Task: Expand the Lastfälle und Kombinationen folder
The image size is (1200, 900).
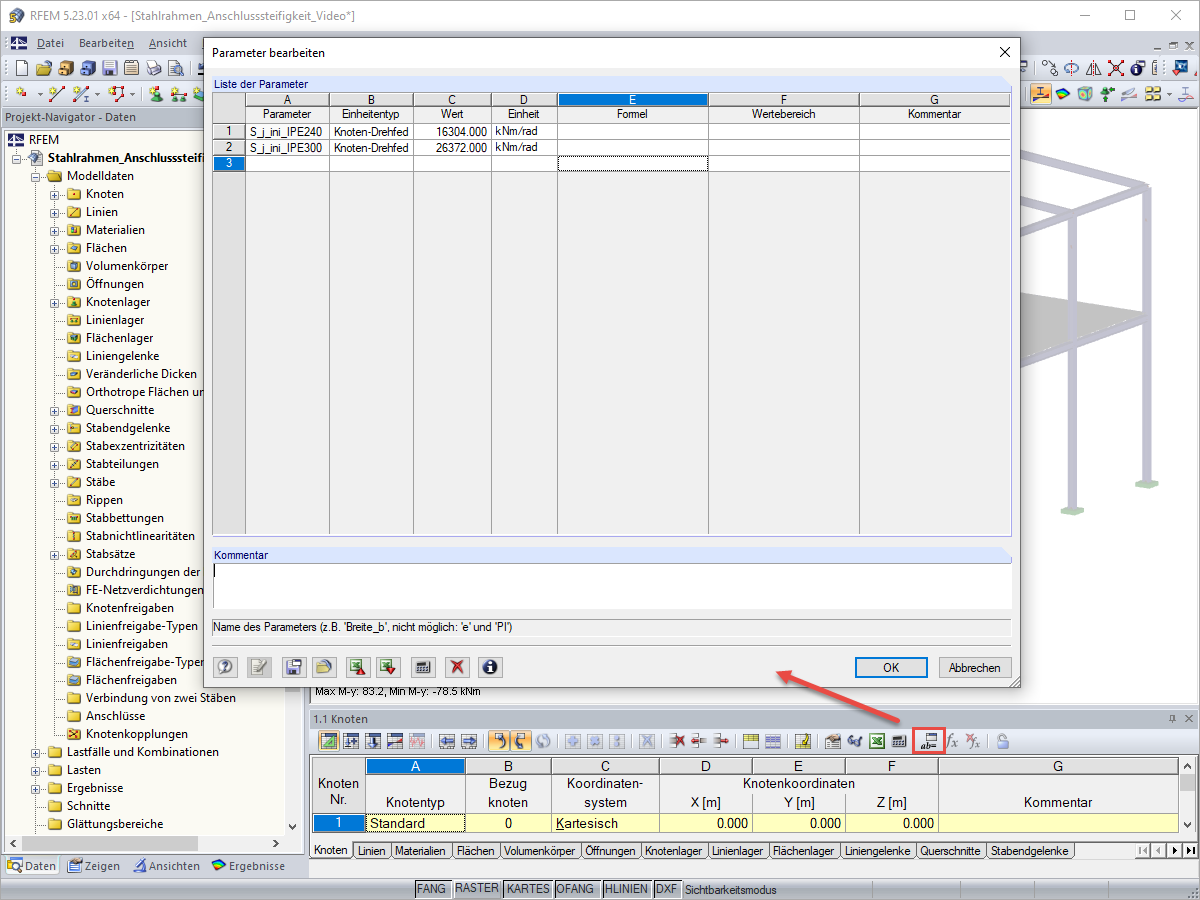Action: tap(36, 752)
